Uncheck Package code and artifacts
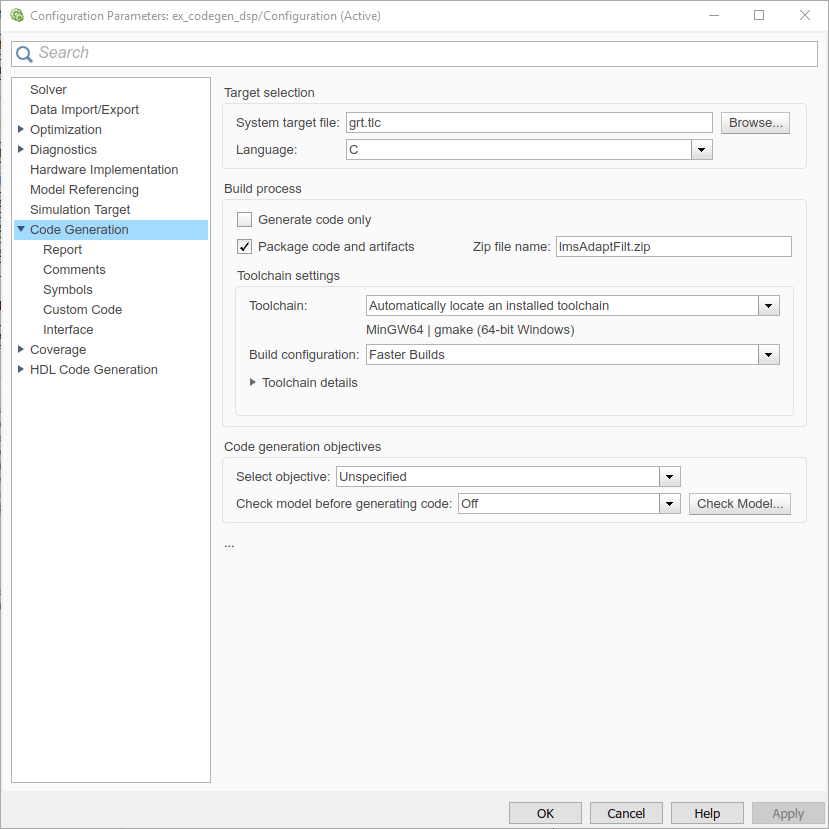The image size is (829, 829). pos(244,247)
